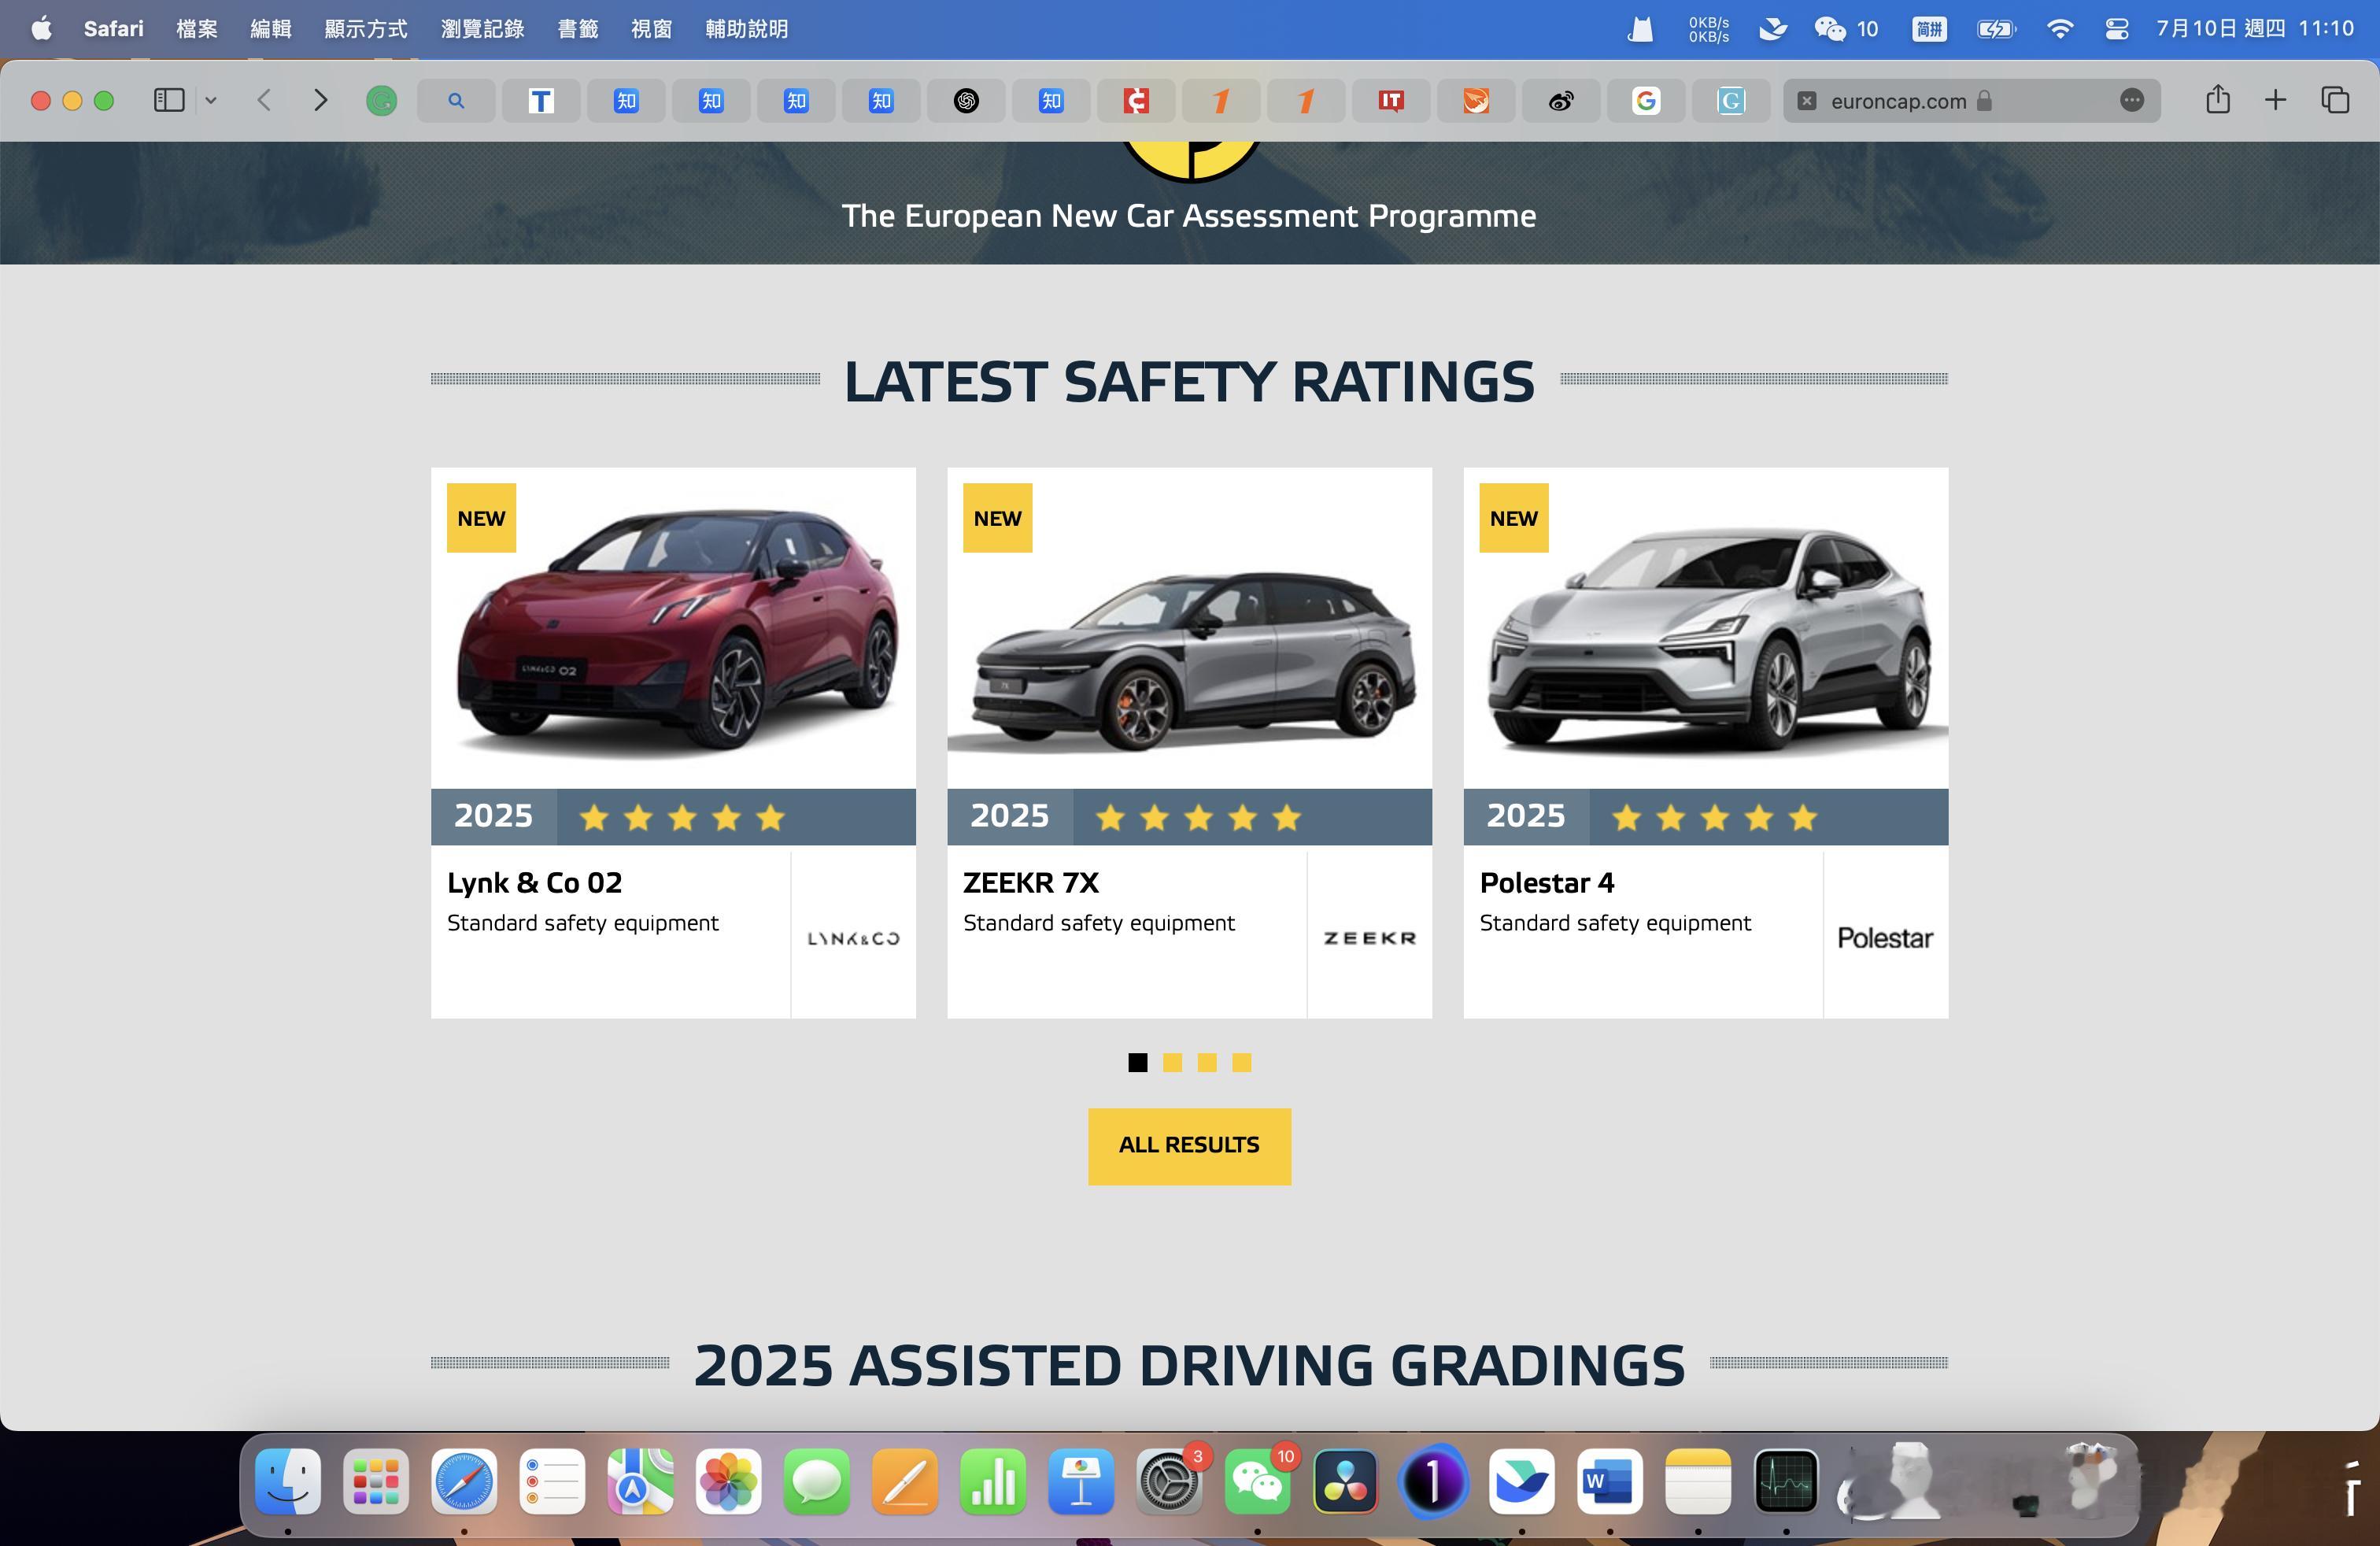2380x1546 pixels.
Task: Open Activity Monitor from the Dock
Action: (1786, 1481)
